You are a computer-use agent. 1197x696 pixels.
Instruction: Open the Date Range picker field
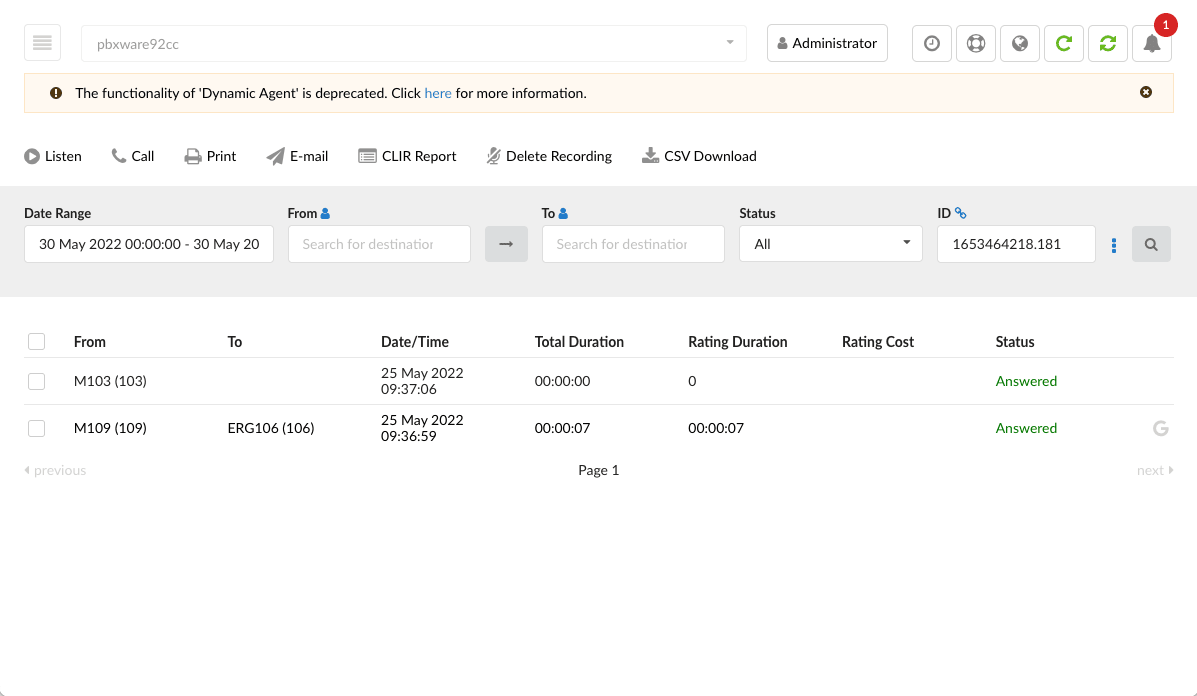149,244
